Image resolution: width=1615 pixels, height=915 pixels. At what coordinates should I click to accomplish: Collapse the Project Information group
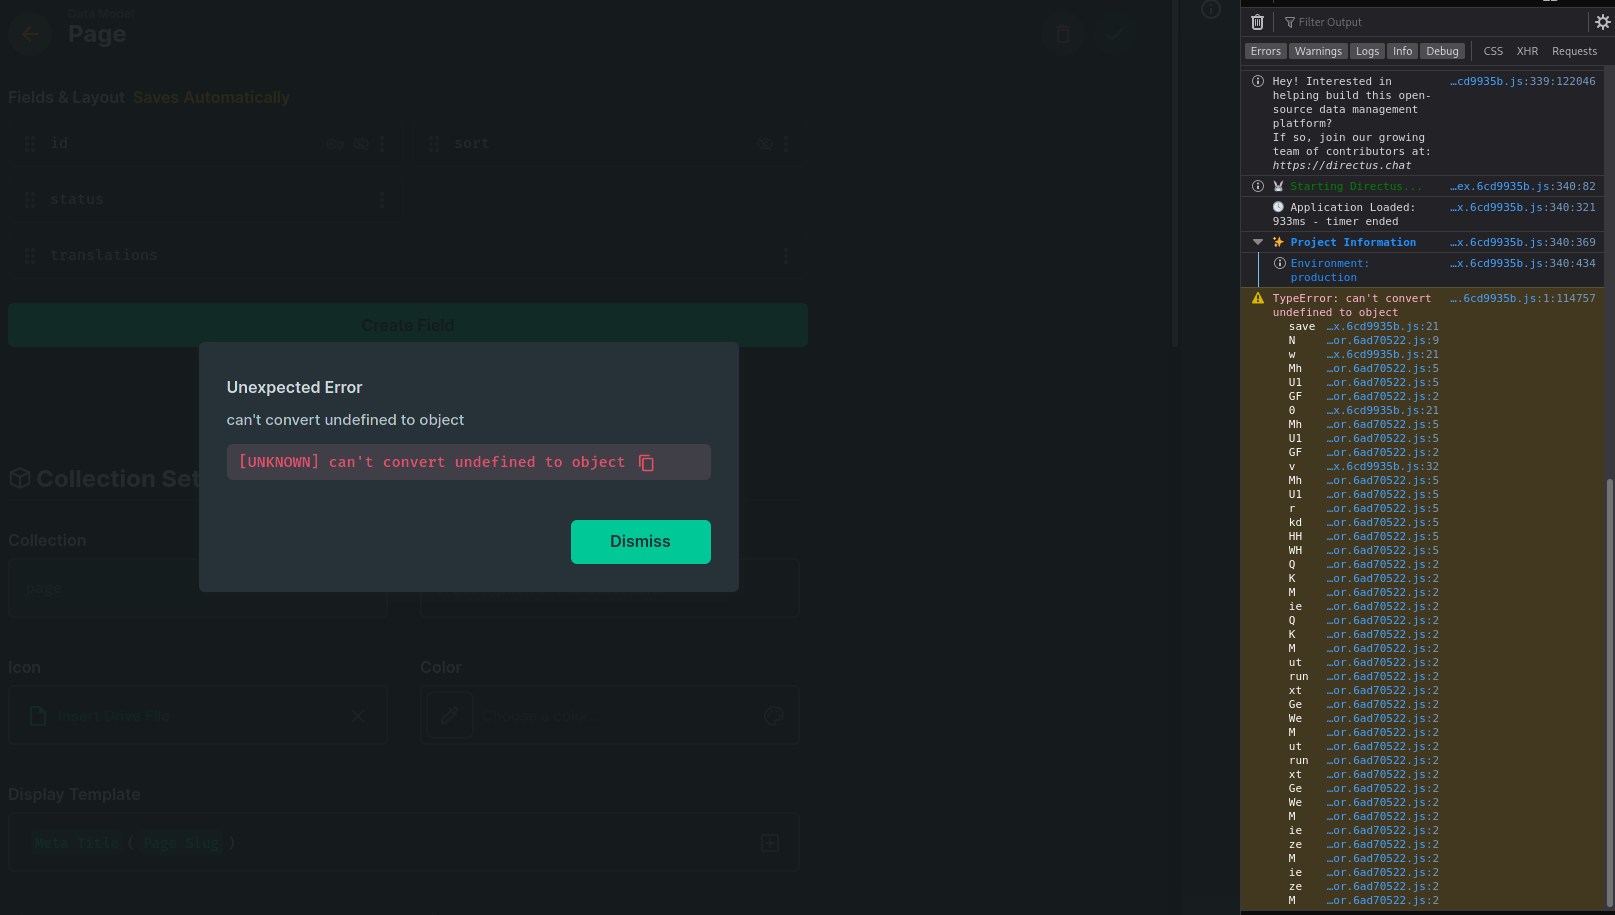pos(1258,242)
